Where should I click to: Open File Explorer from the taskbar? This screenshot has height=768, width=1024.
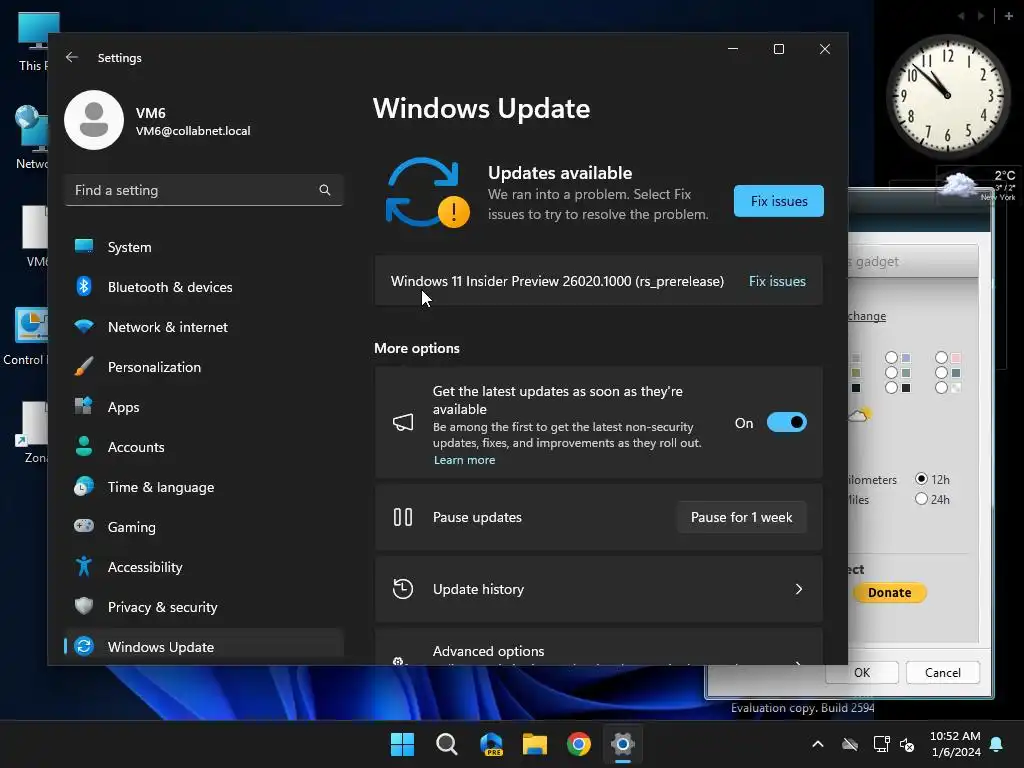click(x=535, y=744)
